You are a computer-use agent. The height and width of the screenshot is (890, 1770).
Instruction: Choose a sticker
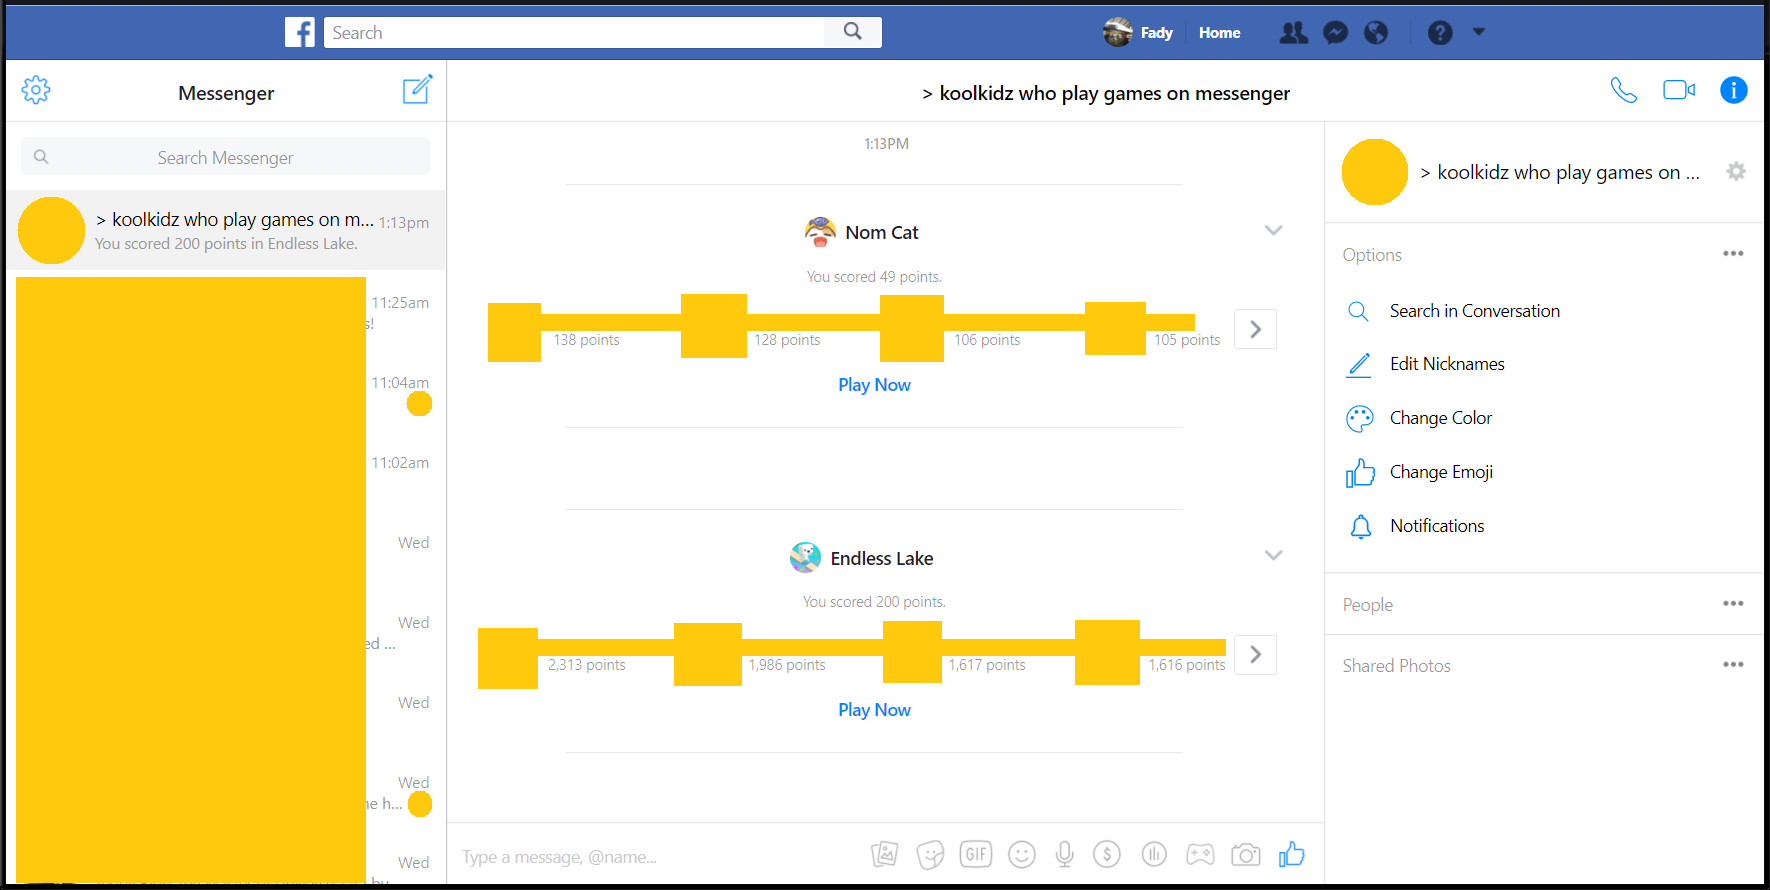click(x=931, y=855)
